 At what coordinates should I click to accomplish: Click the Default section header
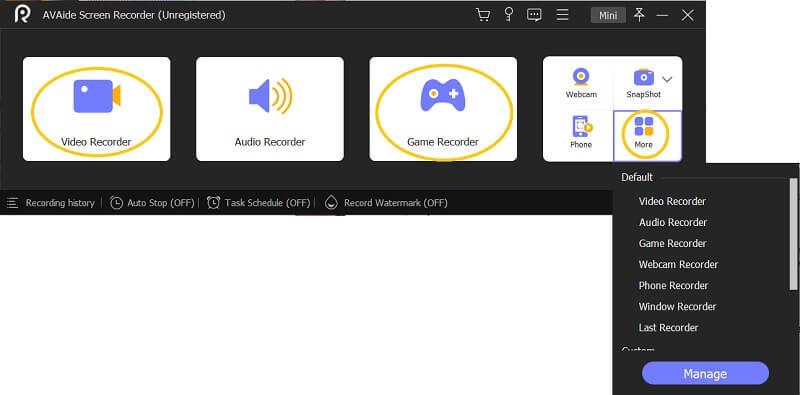tap(637, 177)
